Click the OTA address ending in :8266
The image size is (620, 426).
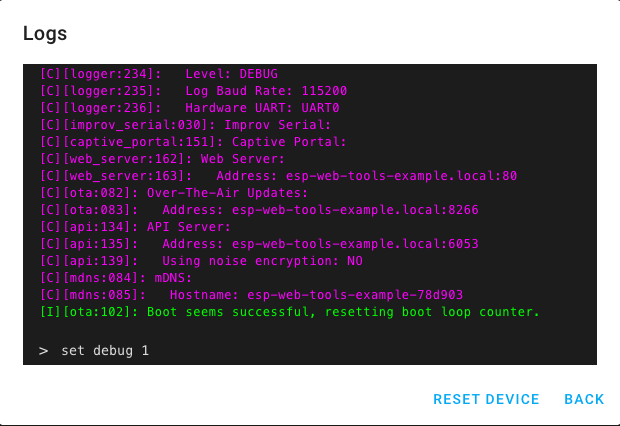coord(320,210)
